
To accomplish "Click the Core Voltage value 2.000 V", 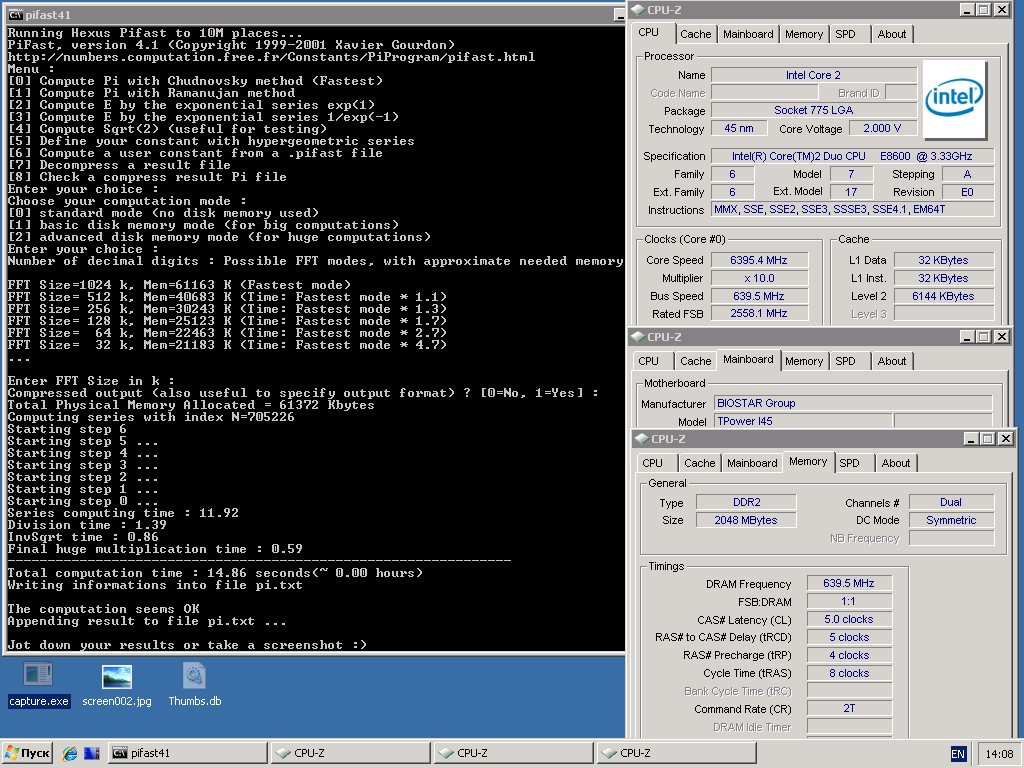I will click(x=882, y=129).
